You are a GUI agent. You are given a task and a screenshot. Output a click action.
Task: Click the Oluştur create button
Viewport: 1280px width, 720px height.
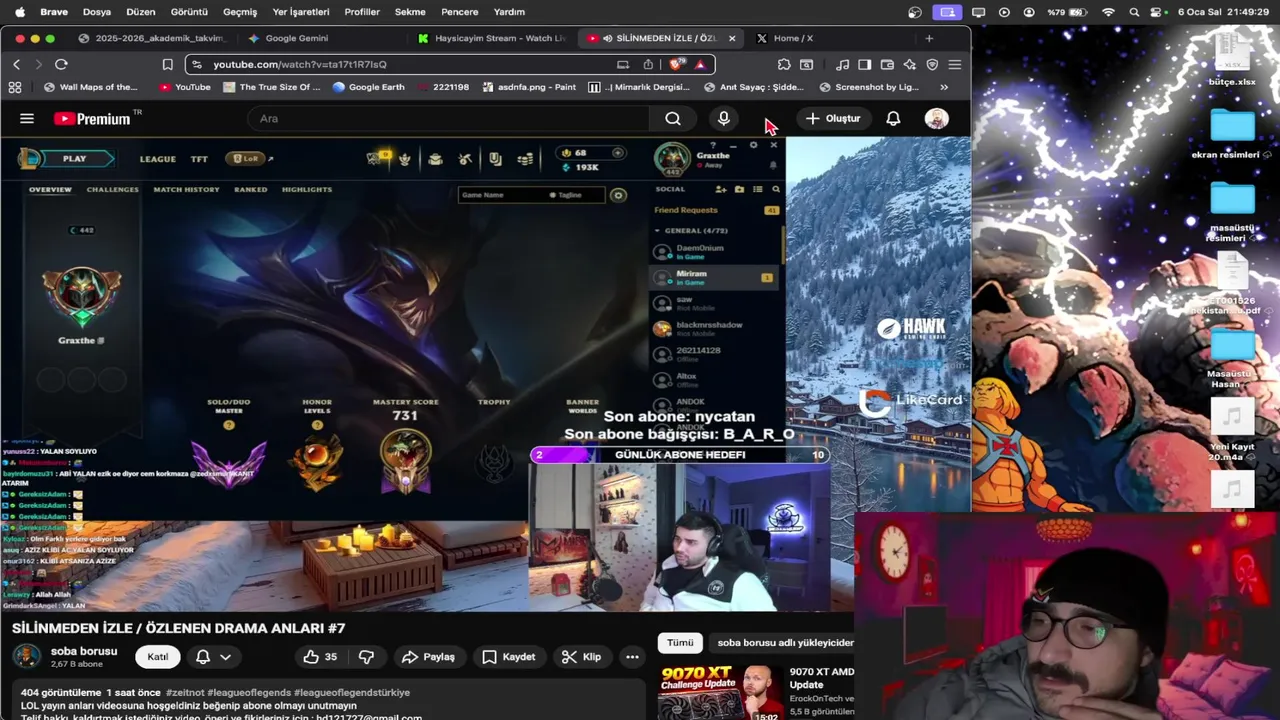pyautogui.click(x=833, y=118)
